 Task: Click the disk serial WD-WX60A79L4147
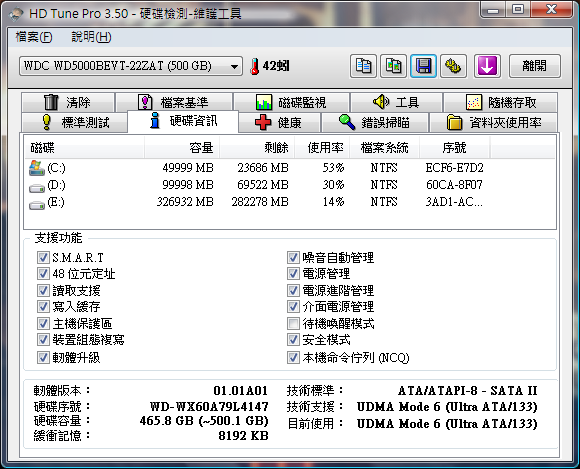[x=209, y=407]
